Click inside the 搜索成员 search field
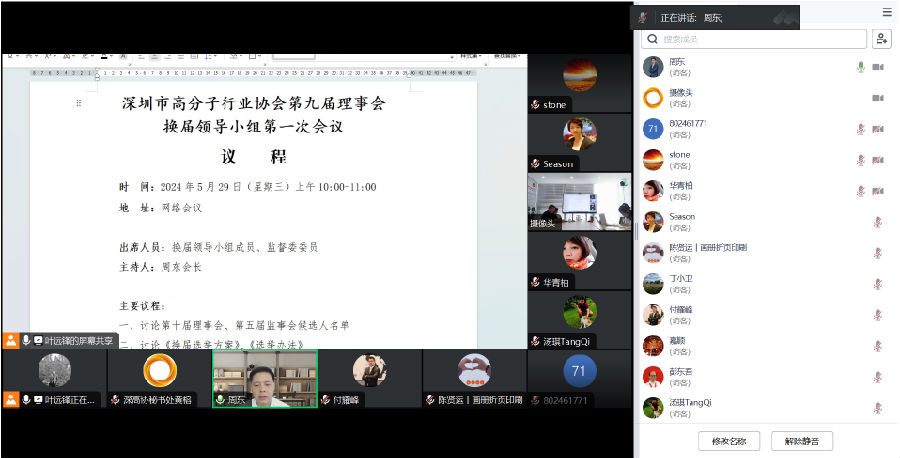This screenshot has height=458, width=900. [754, 39]
